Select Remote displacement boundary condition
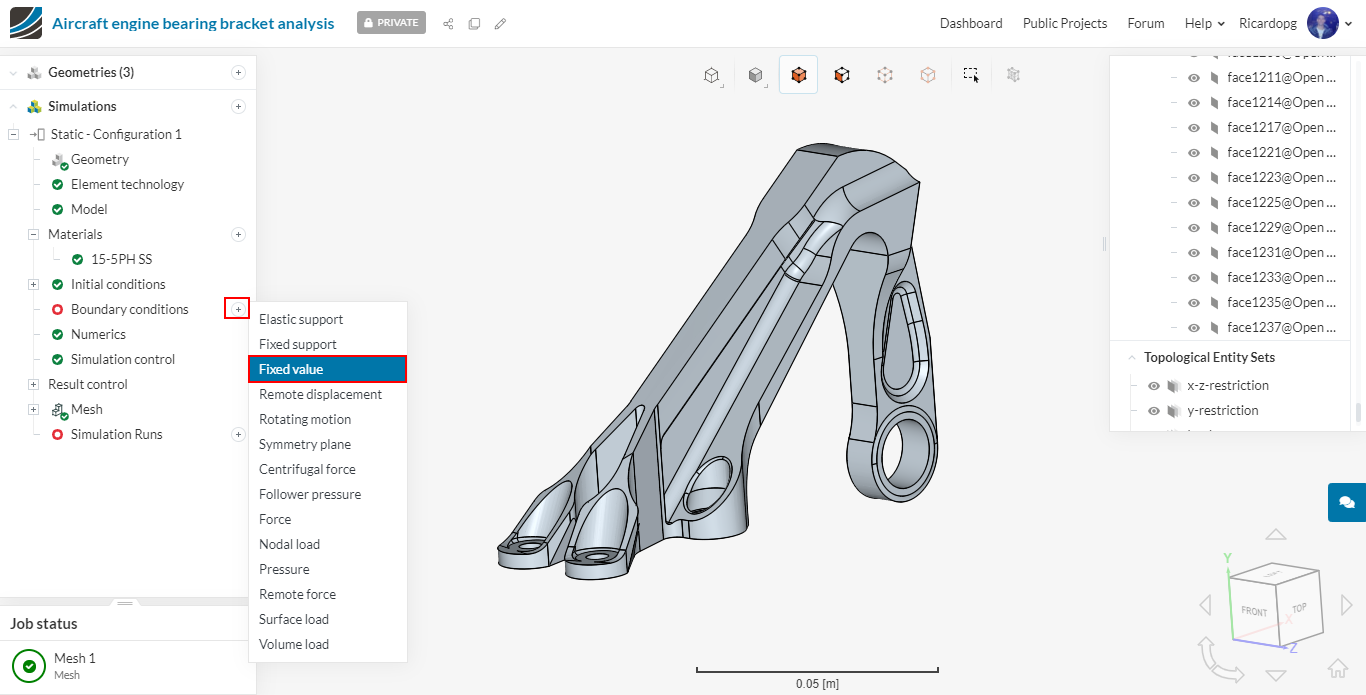Viewport: 1366px width, 695px height. pyautogui.click(x=320, y=394)
